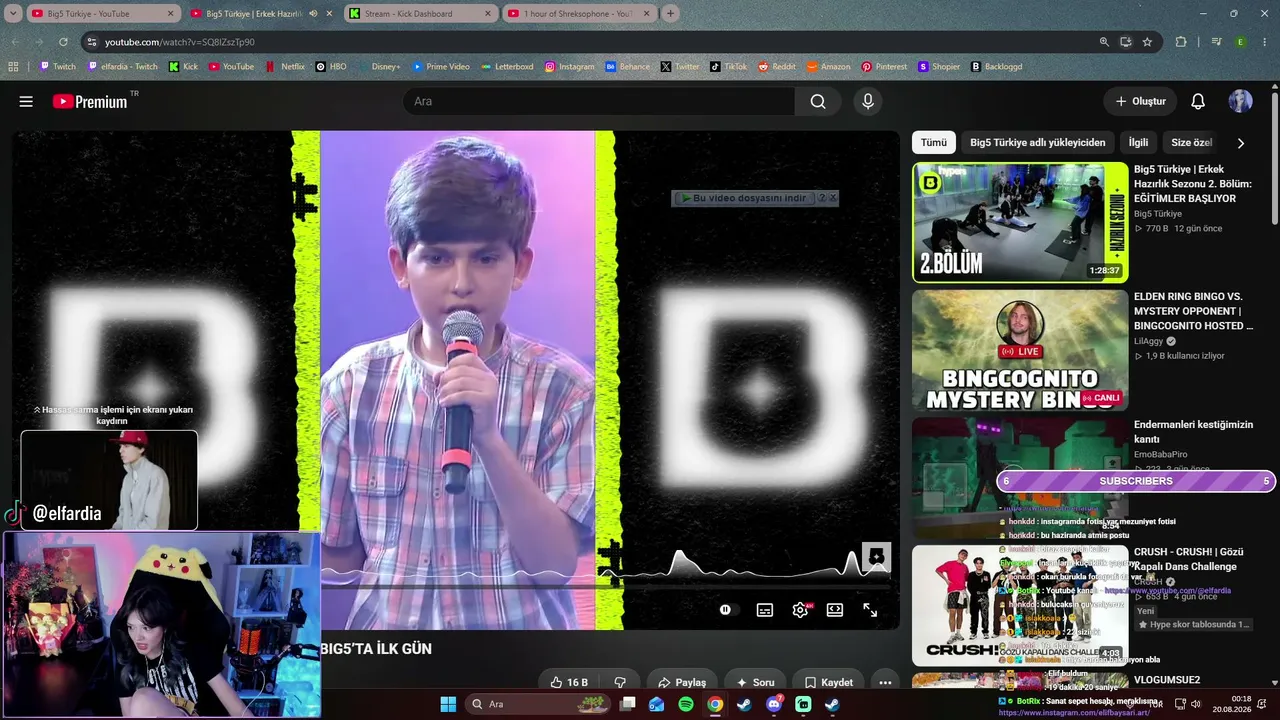
Task: Save the video with Kaydet button
Action: (829, 682)
